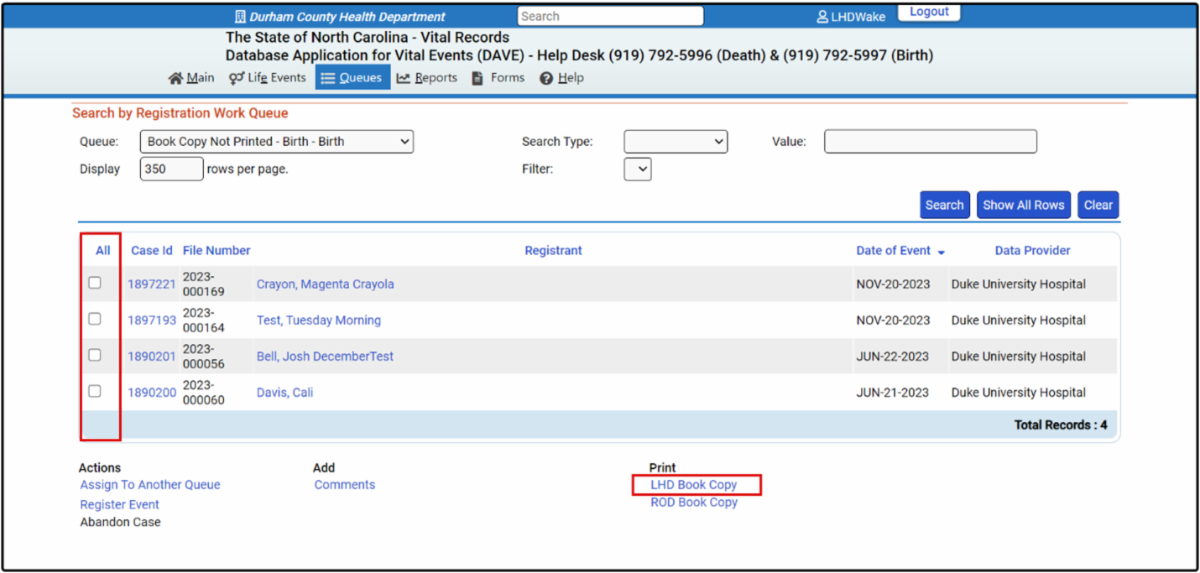Click the date JUN-21-2023
The image size is (1200, 573).
[892, 393]
